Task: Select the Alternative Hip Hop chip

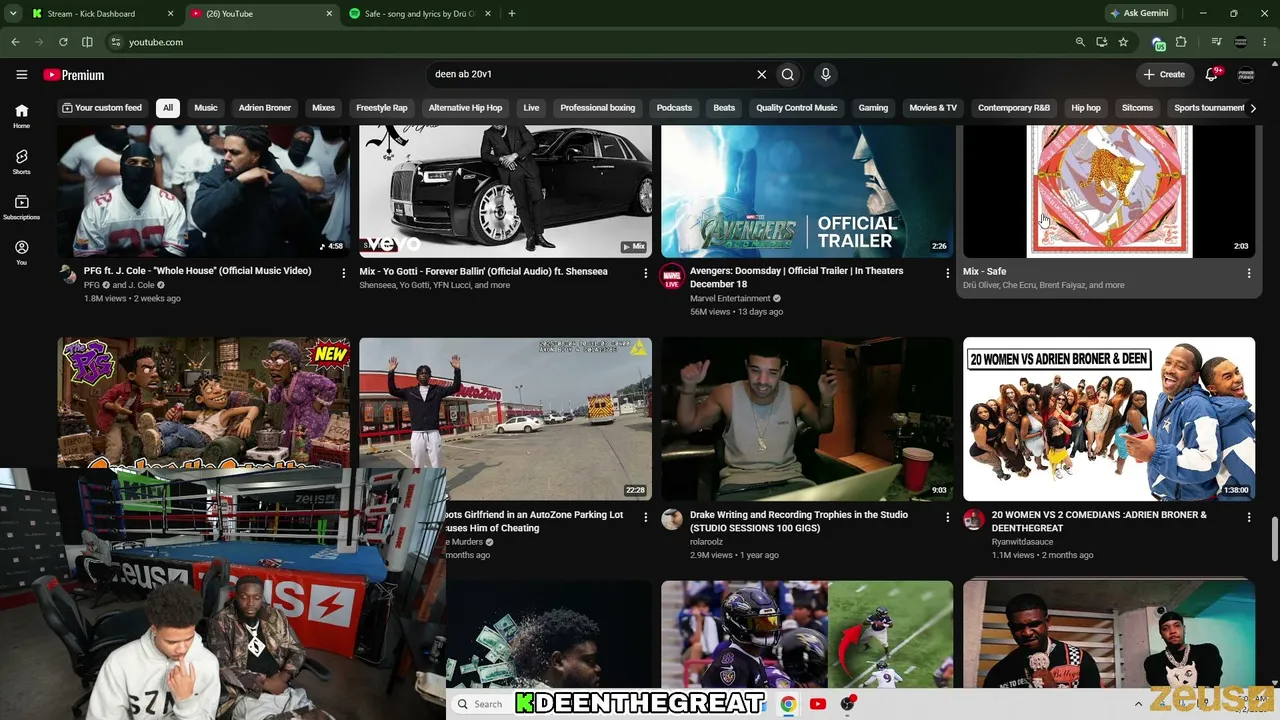Action: pyautogui.click(x=465, y=108)
